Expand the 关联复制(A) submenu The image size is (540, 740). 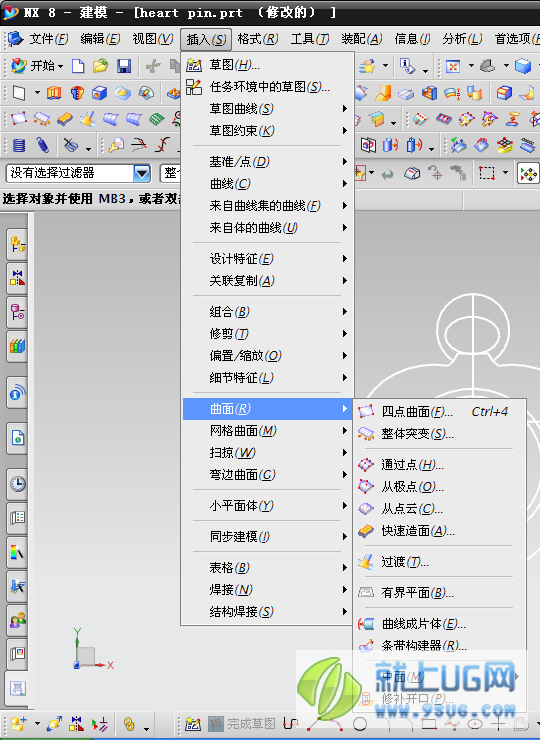[267, 280]
